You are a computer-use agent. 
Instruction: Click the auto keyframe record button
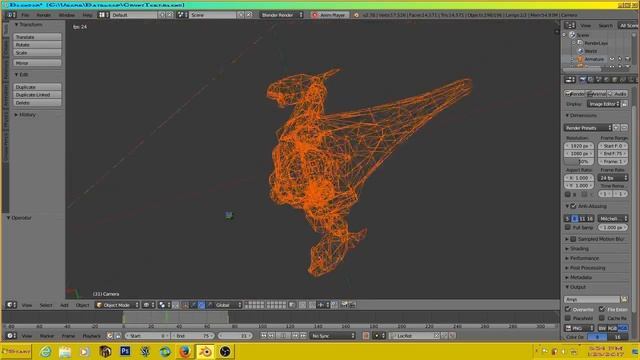(366, 336)
